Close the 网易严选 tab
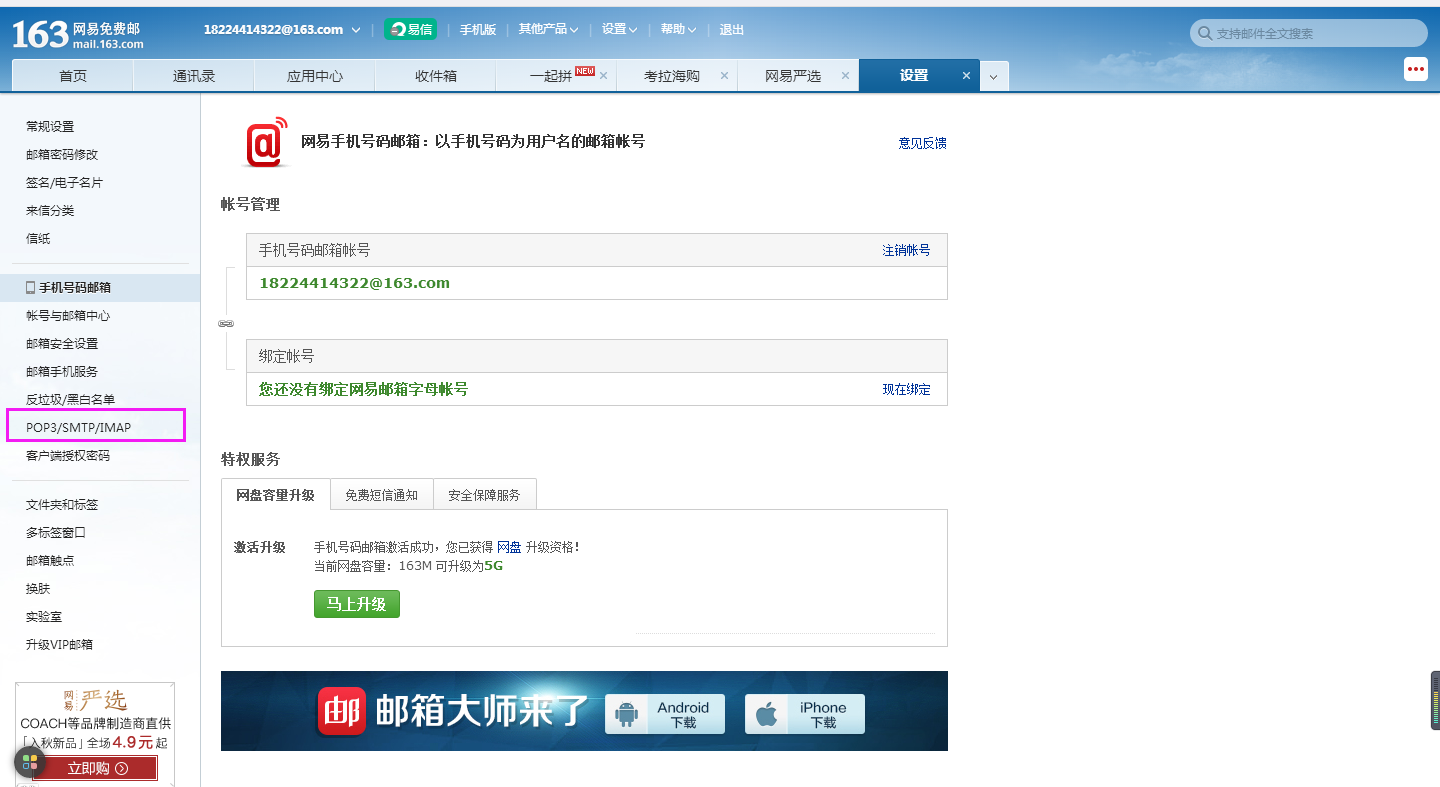This screenshot has height=787, width=1440. pyautogui.click(x=845, y=76)
